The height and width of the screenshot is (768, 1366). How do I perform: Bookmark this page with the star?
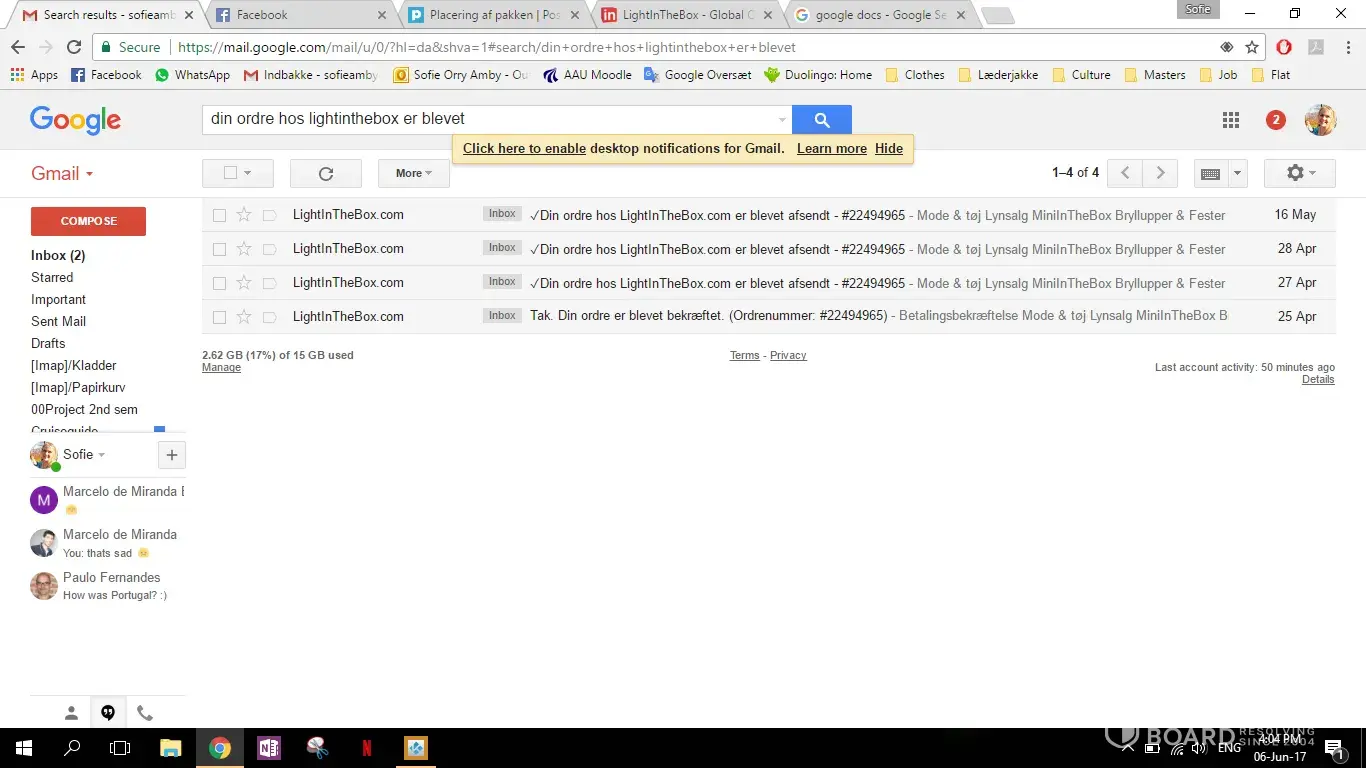click(1252, 47)
